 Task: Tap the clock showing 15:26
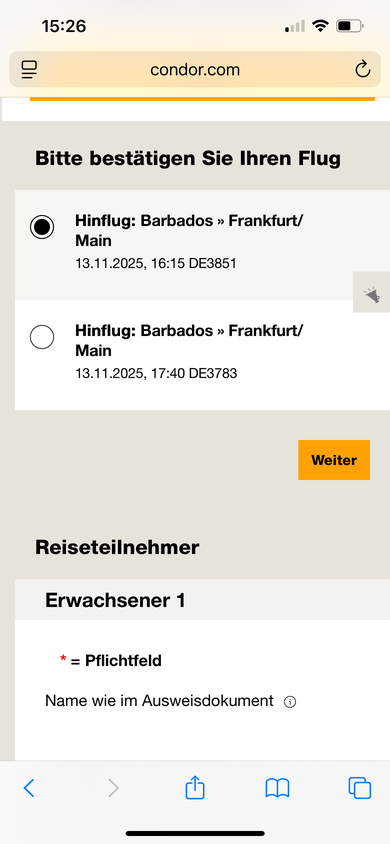[x=64, y=26]
